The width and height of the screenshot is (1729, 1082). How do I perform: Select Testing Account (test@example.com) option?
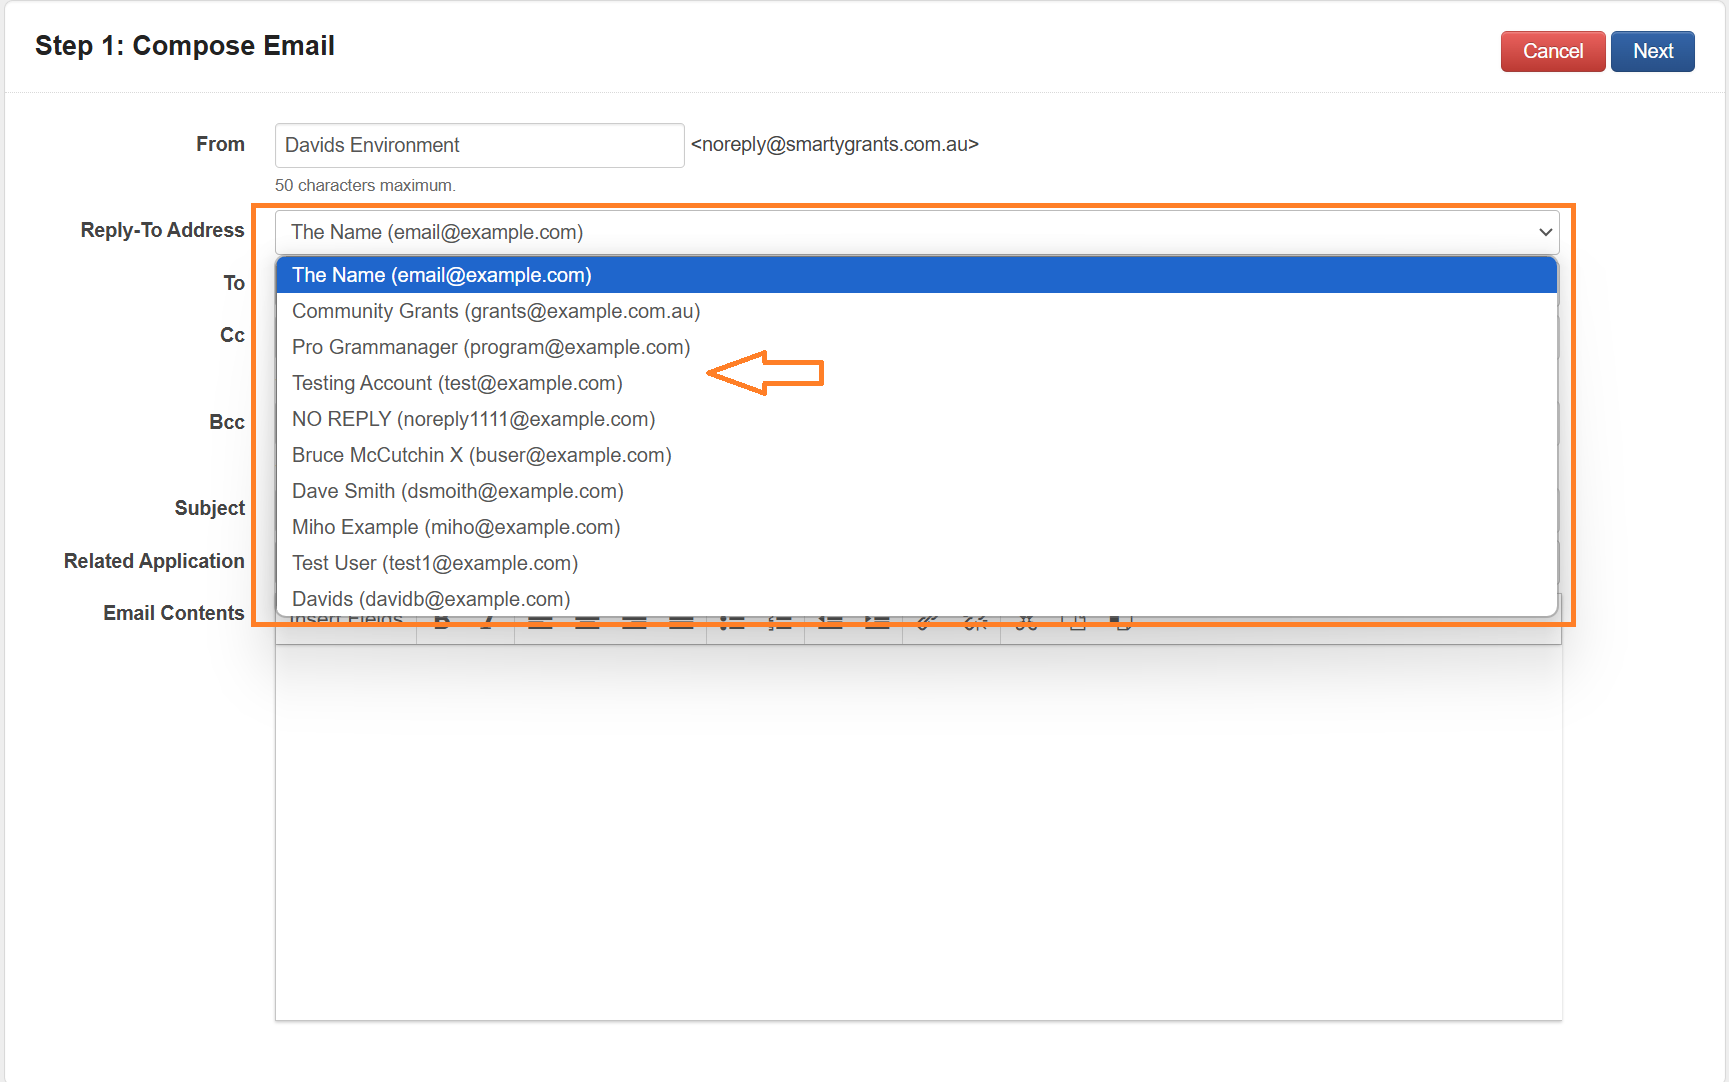click(x=457, y=383)
